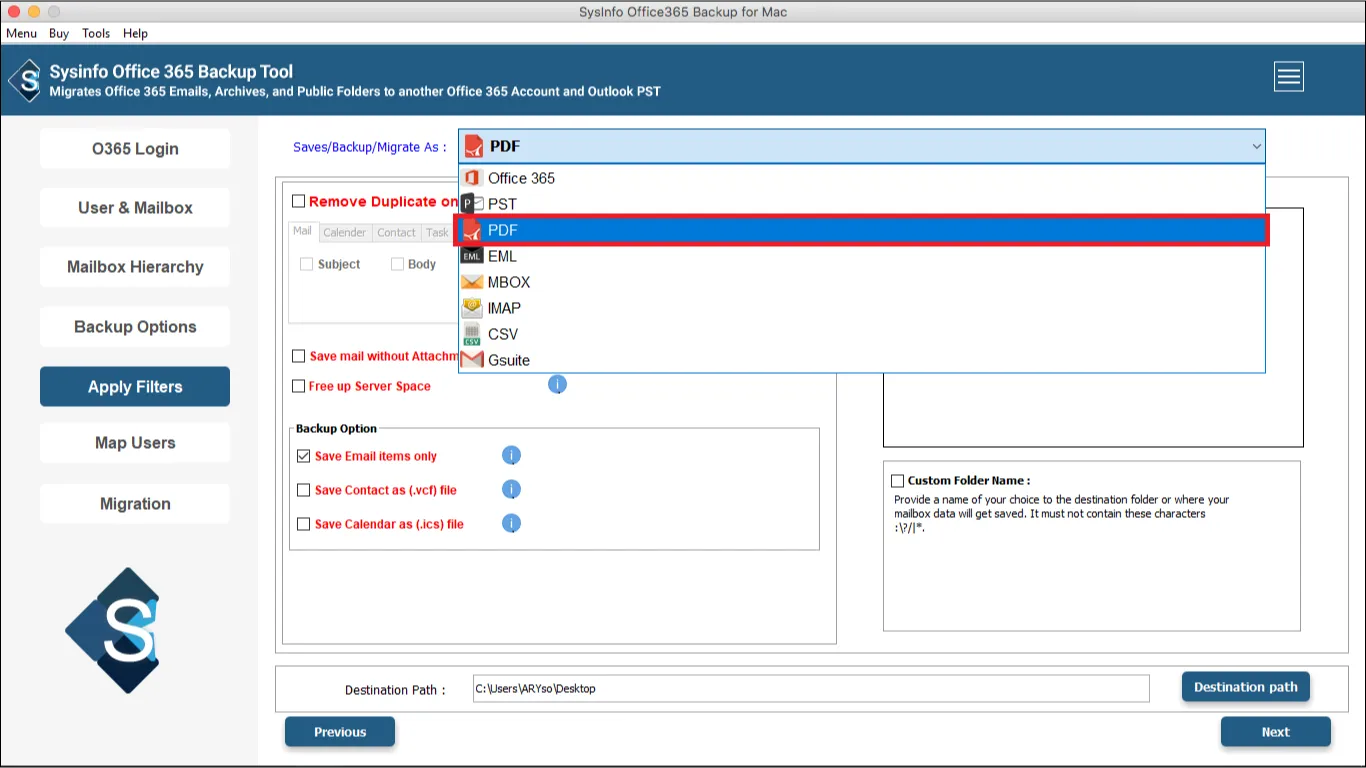Select the IMAP mail icon
Viewport: 1366px width, 768px height.
click(x=472, y=308)
